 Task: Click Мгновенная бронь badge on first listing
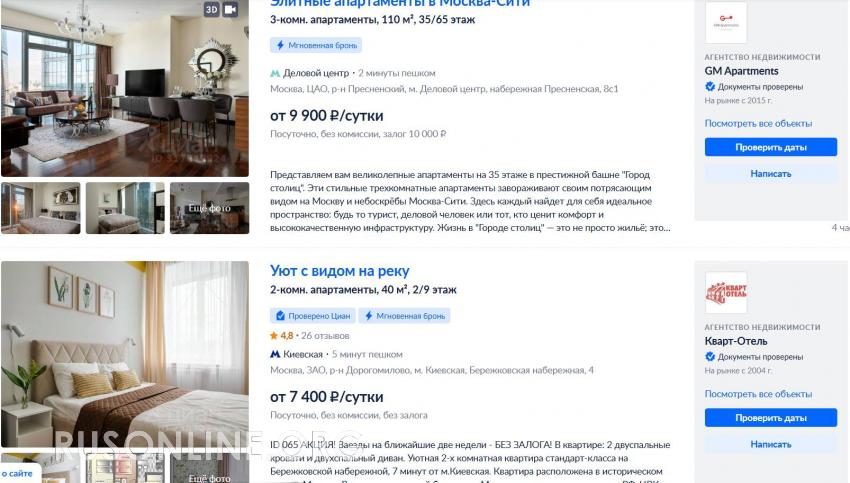point(316,45)
